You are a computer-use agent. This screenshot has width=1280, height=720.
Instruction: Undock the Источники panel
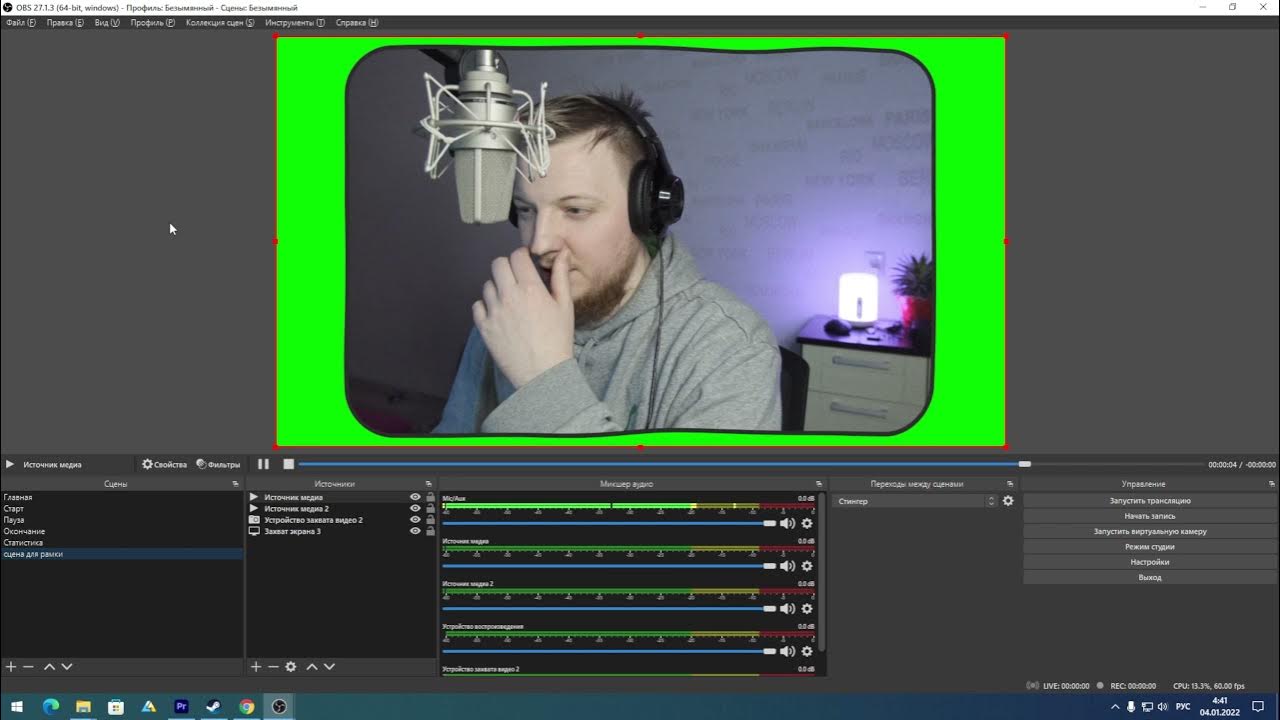click(429, 484)
